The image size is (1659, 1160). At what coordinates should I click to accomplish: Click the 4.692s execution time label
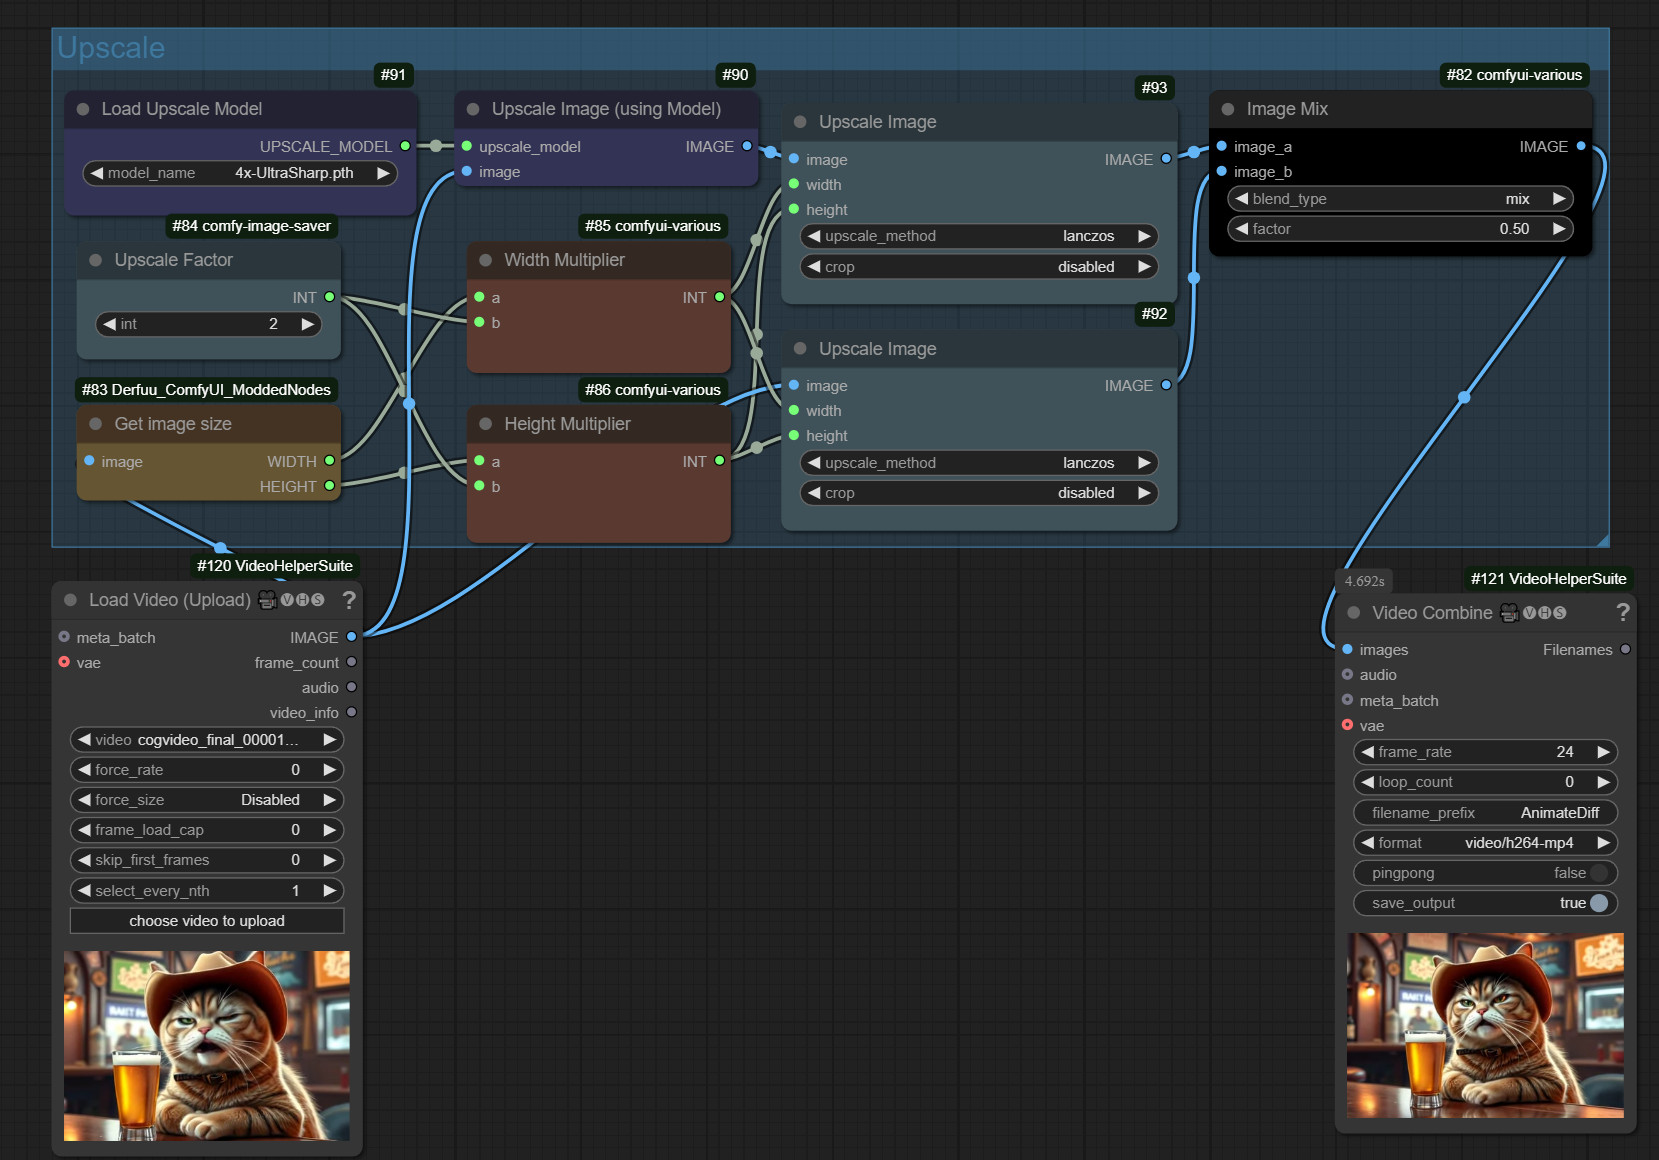[x=1364, y=581]
